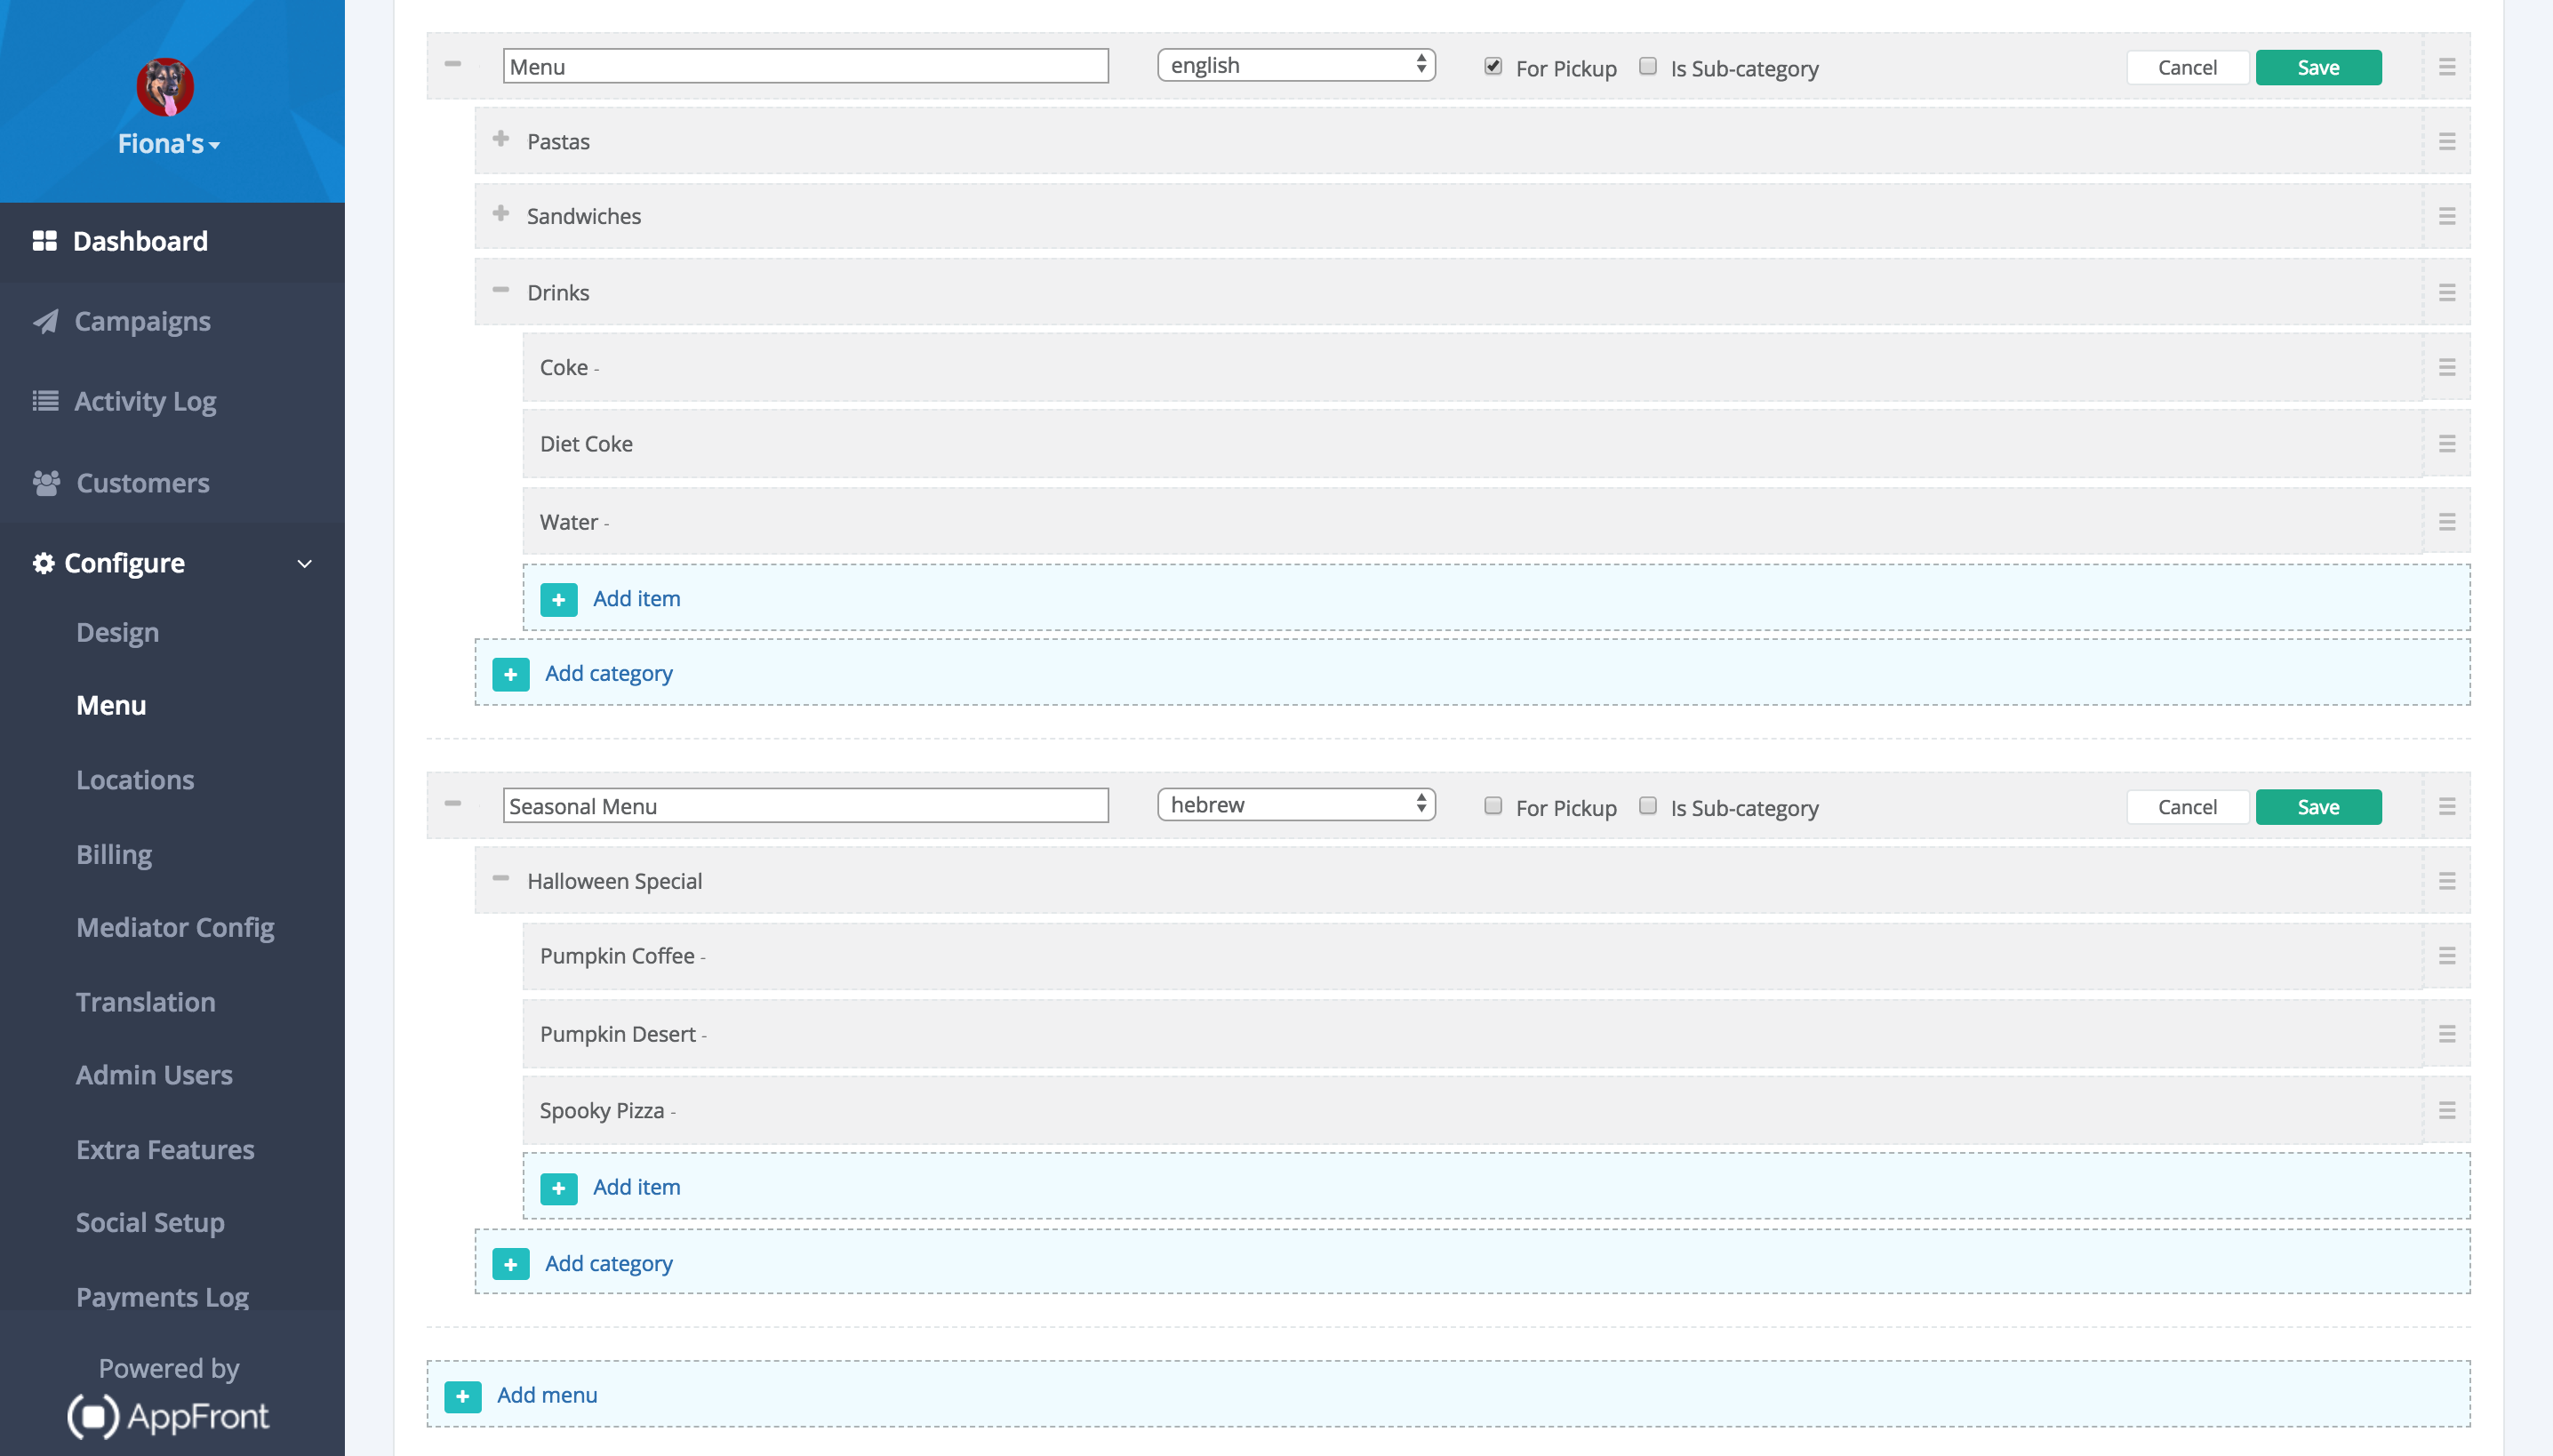This screenshot has height=1456, width=2553.
Task: Click the Activity Log list icon
Action: (45, 401)
